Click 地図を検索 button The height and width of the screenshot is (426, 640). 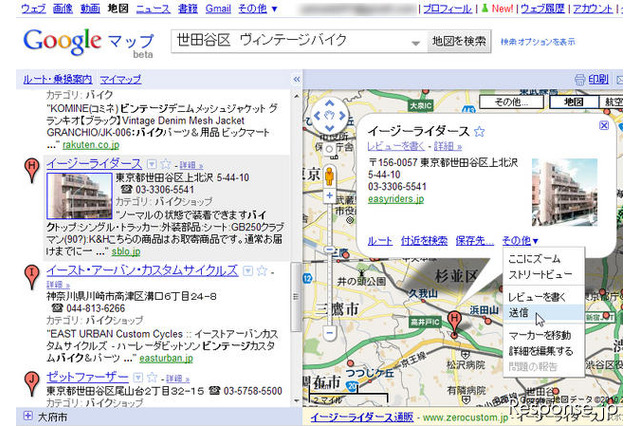click(459, 41)
